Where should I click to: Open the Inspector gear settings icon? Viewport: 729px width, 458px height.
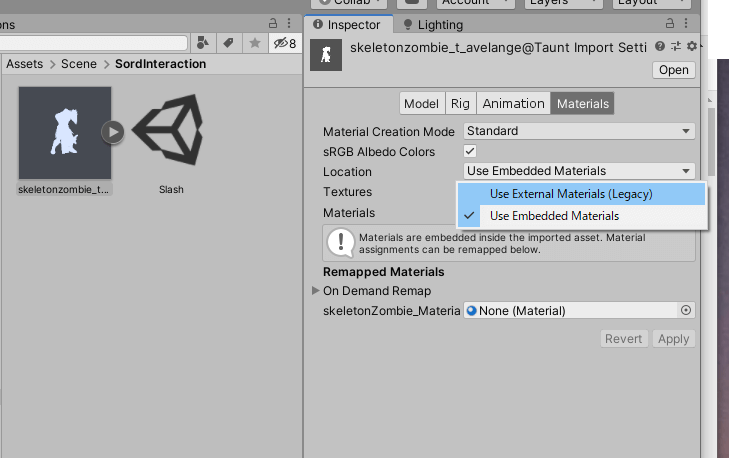tap(692, 46)
